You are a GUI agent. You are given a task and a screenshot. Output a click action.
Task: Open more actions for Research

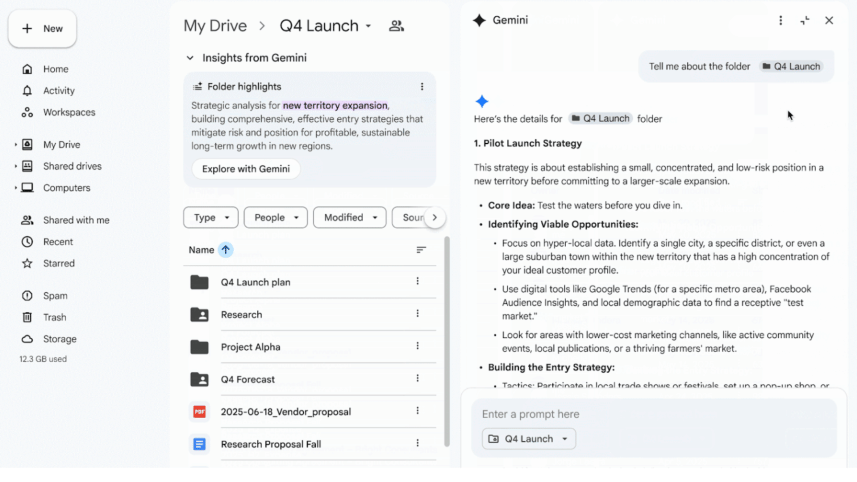(x=418, y=314)
